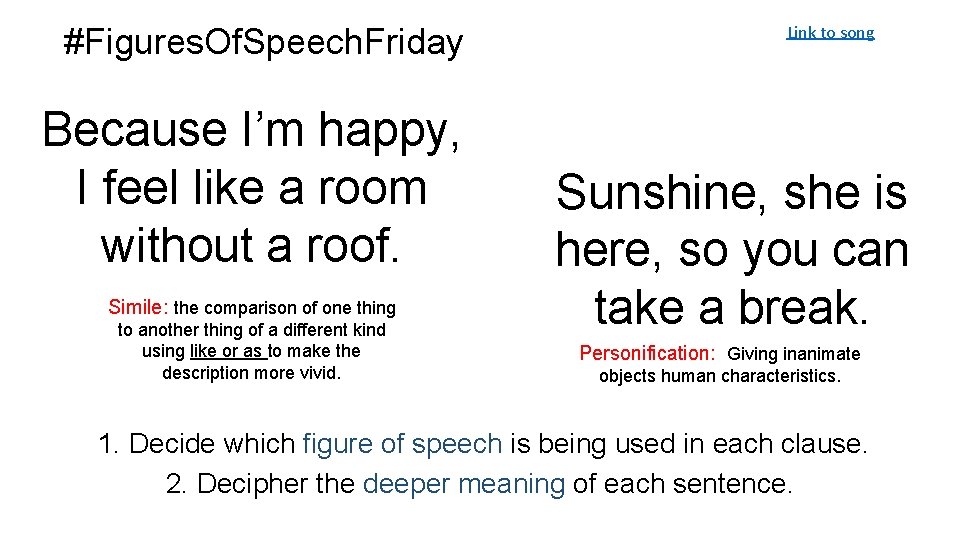Click the line 'I feel like a room'

(251, 187)
